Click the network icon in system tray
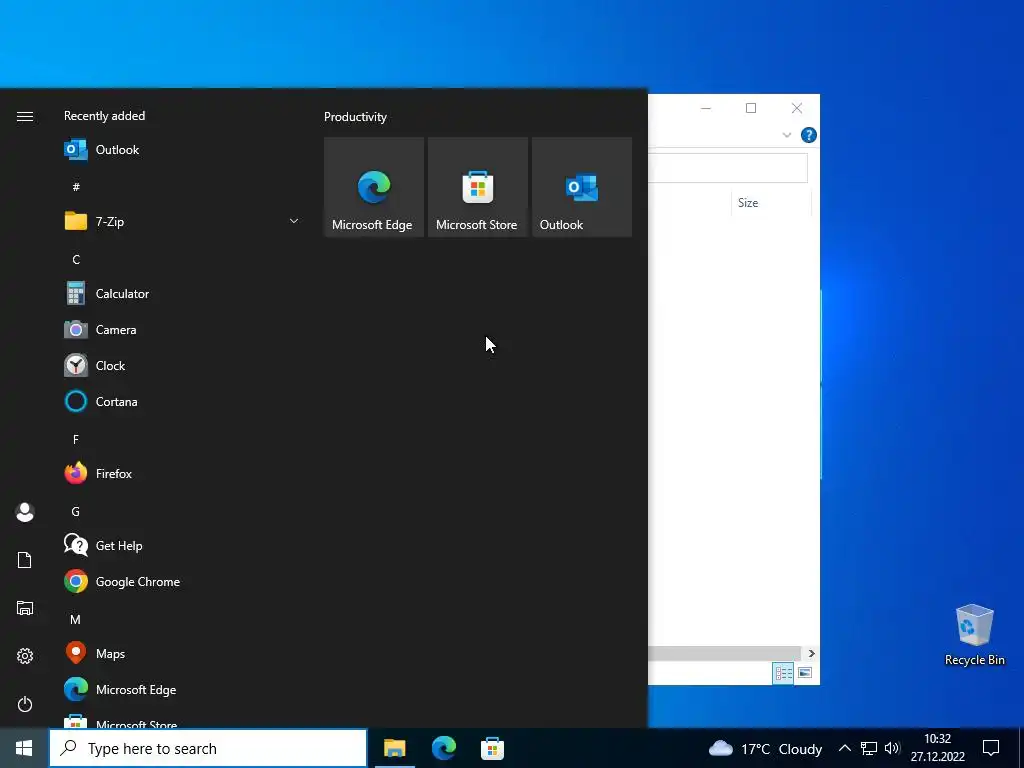The image size is (1024, 768). pyautogui.click(x=869, y=748)
